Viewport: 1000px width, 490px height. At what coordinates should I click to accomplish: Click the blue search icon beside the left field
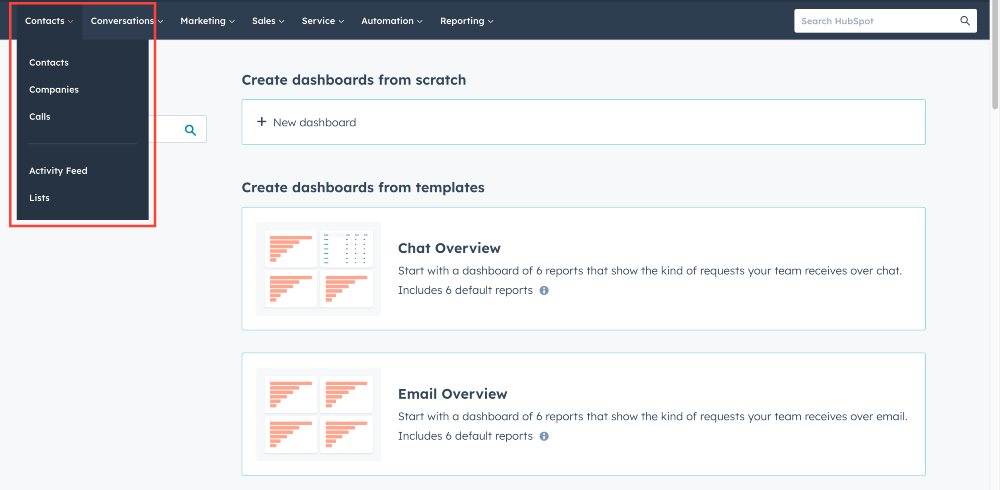pos(190,130)
